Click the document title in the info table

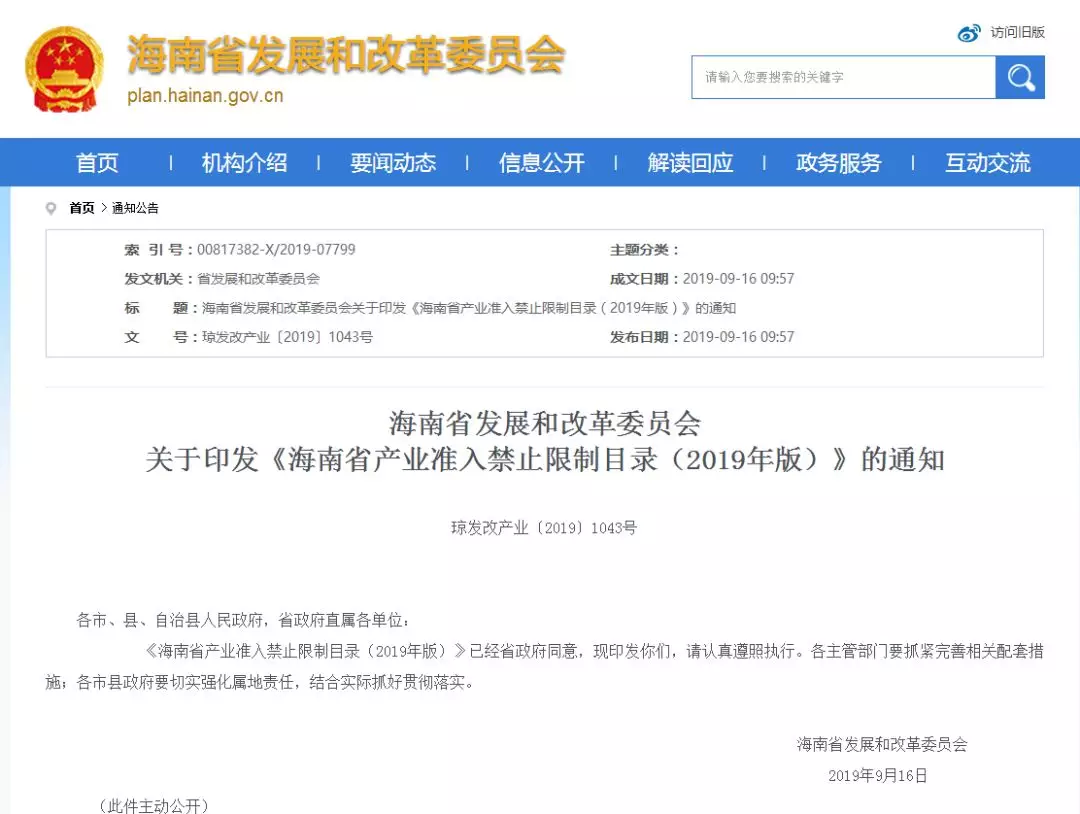[x=468, y=308]
